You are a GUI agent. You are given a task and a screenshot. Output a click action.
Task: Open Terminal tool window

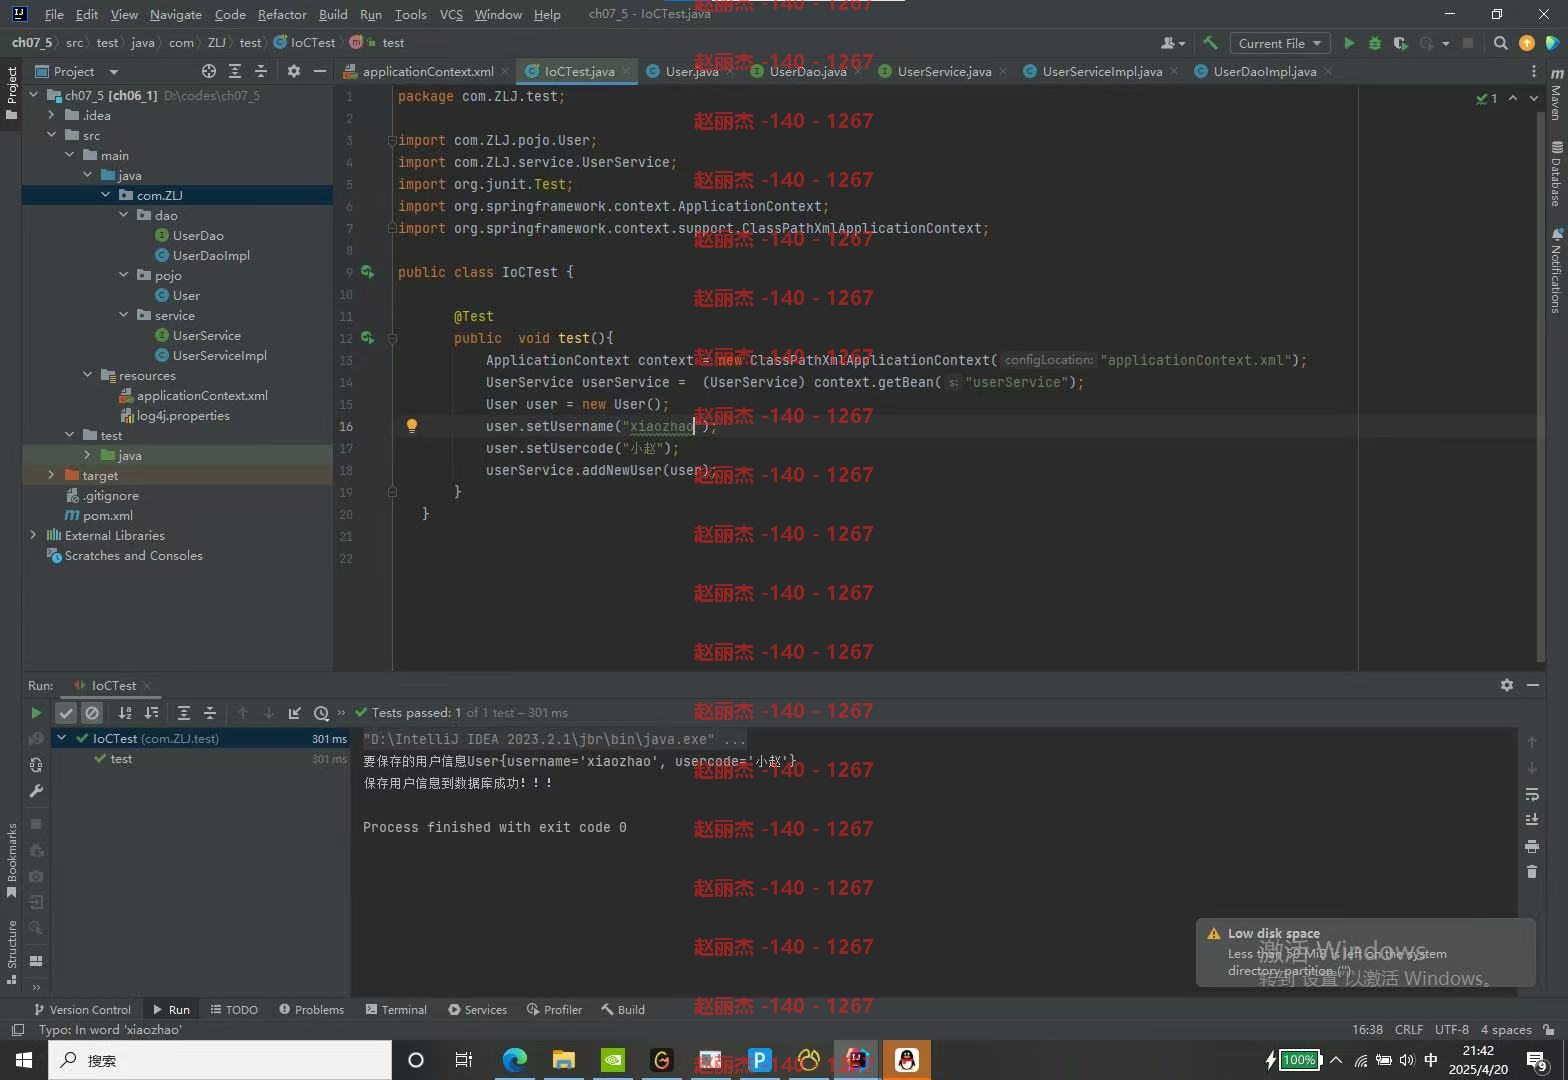[x=397, y=1009]
